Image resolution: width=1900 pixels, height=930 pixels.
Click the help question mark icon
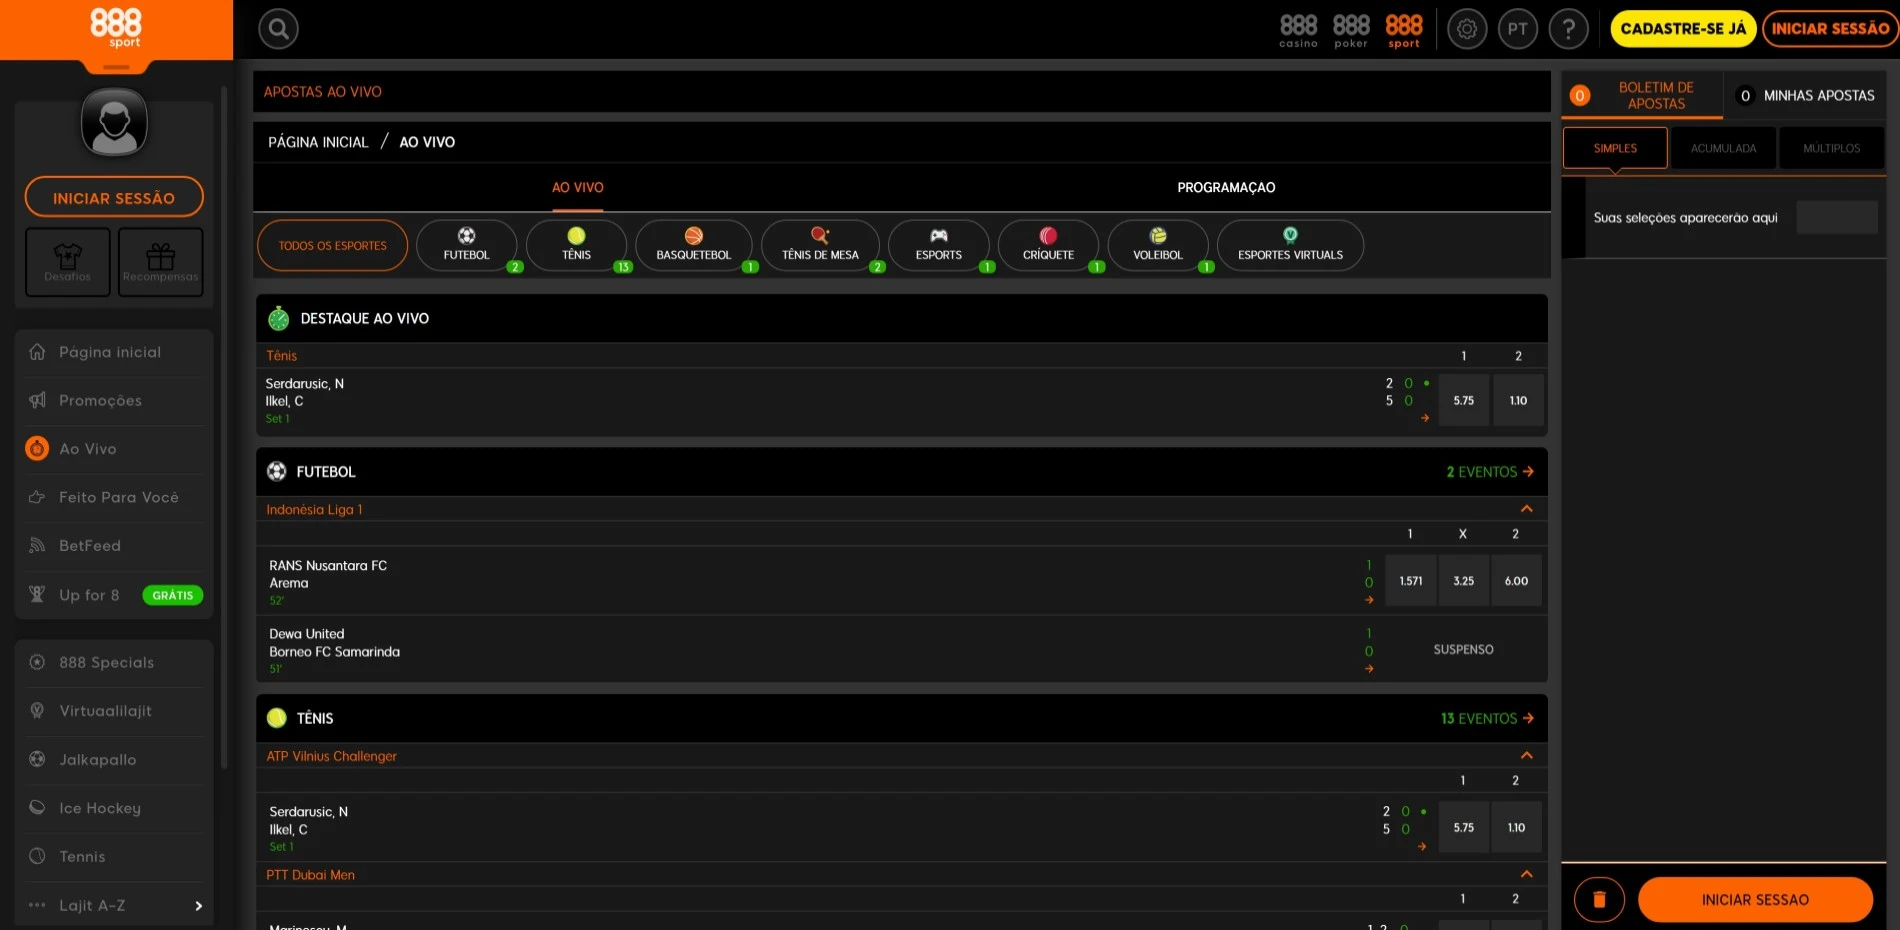(1568, 29)
